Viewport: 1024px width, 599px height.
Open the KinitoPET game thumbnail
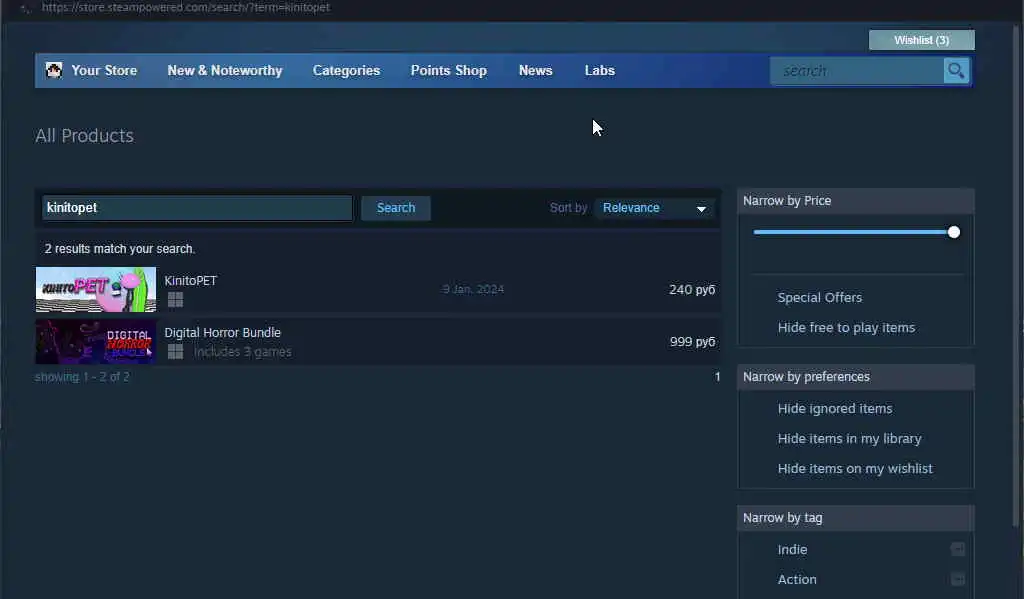point(96,289)
